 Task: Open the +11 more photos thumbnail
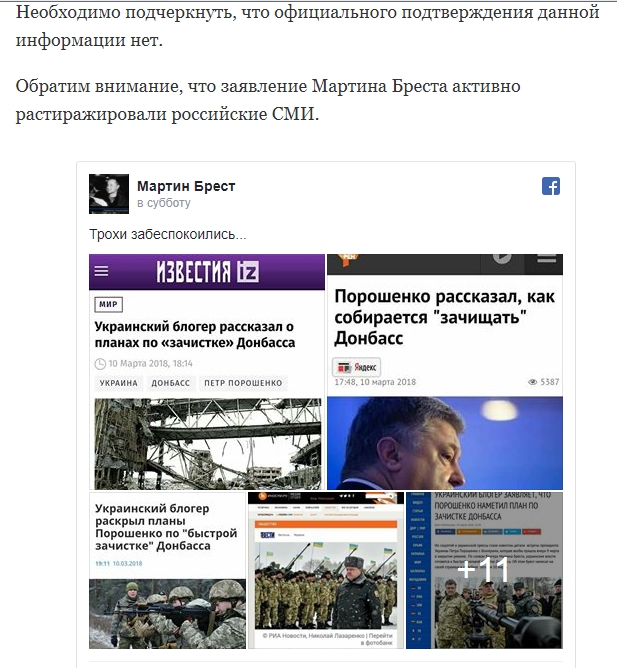(484, 570)
